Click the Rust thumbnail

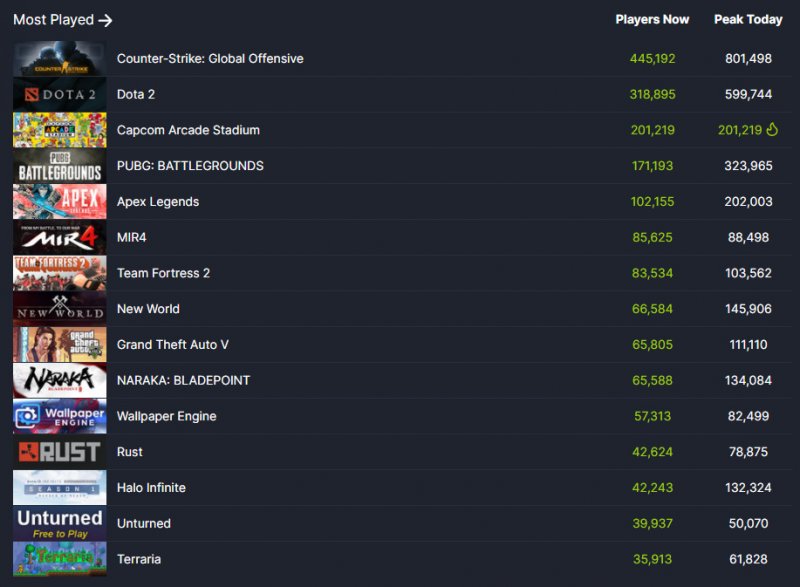pyautogui.click(x=58, y=451)
